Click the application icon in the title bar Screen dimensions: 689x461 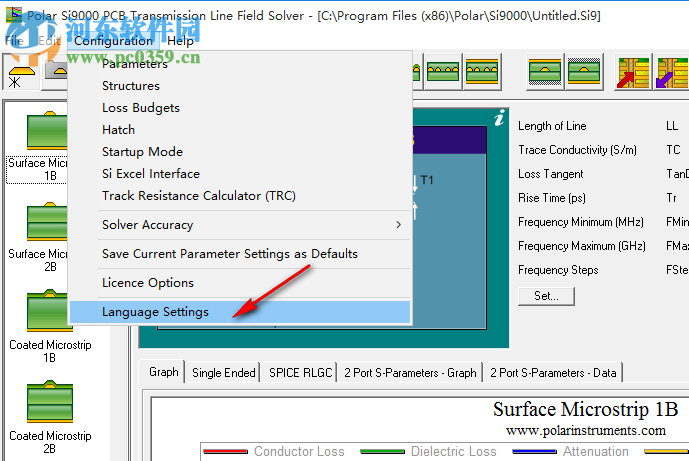tap(13, 15)
